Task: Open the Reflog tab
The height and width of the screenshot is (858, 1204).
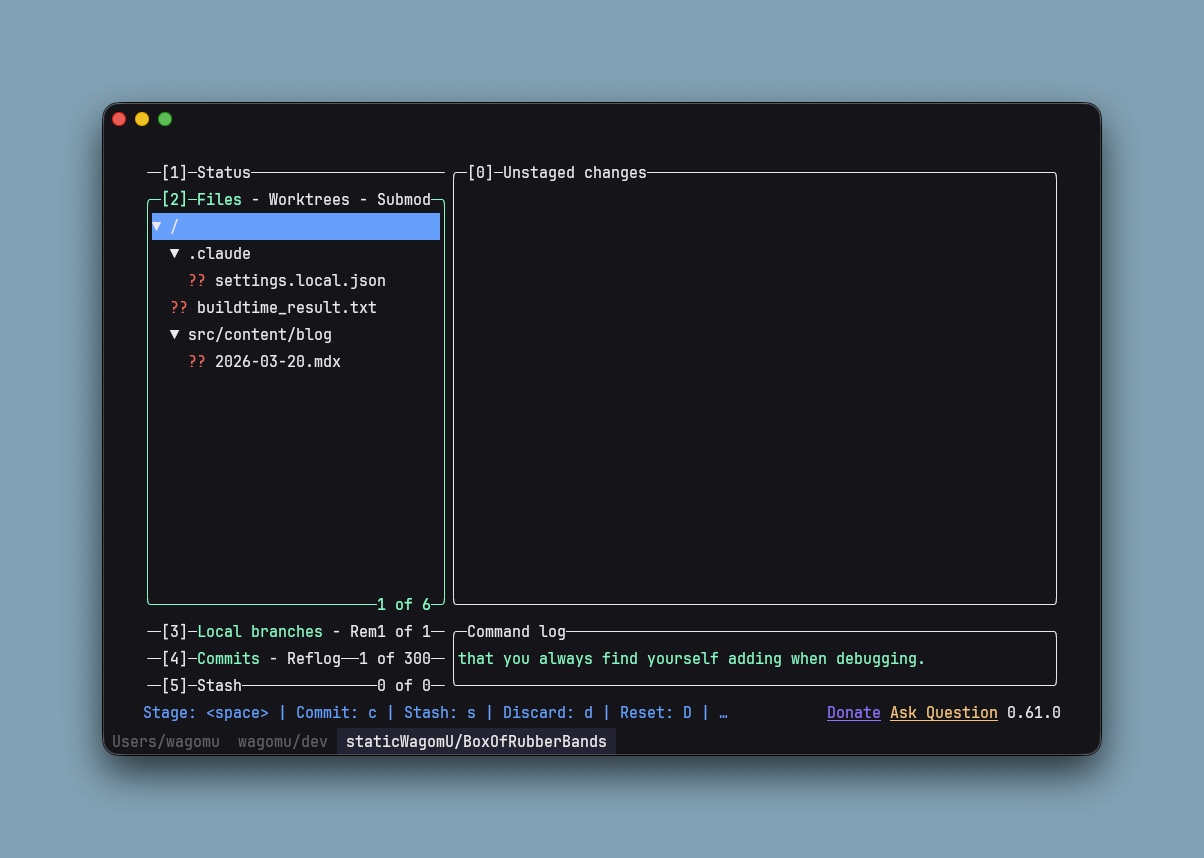Action: pyautogui.click(x=313, y=659)
